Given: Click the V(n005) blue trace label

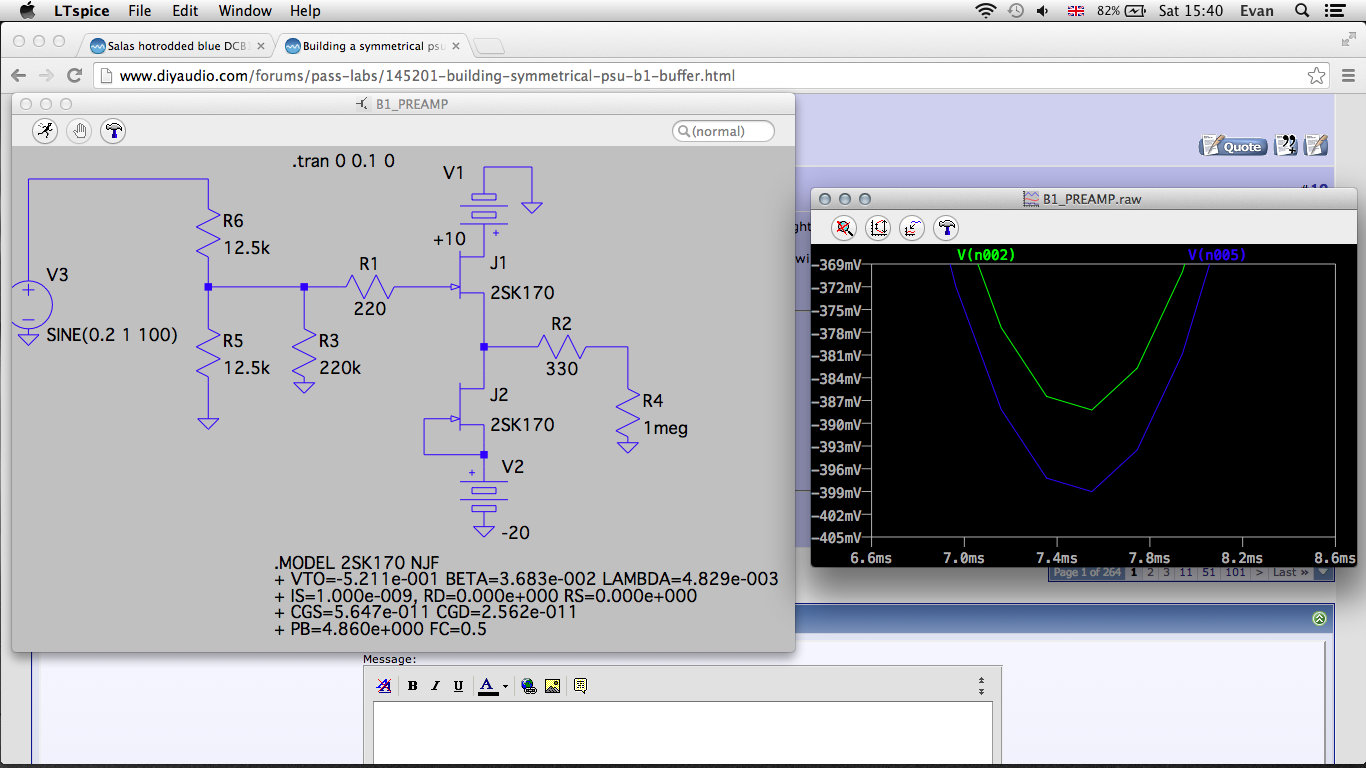Looking at the screenshot, I should [1216, 255].
